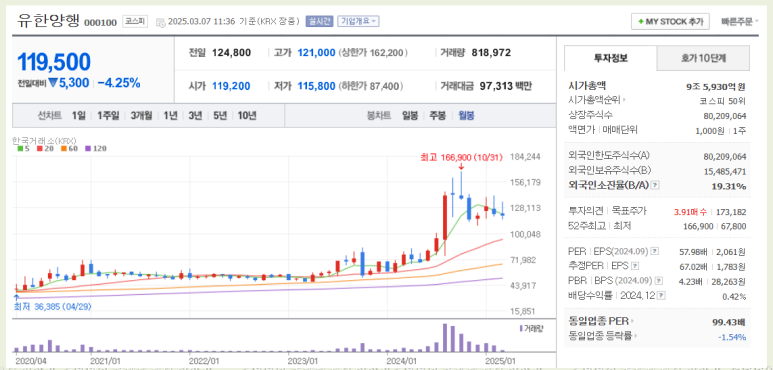Click the 전일 price 124,800

pos(231,52)
